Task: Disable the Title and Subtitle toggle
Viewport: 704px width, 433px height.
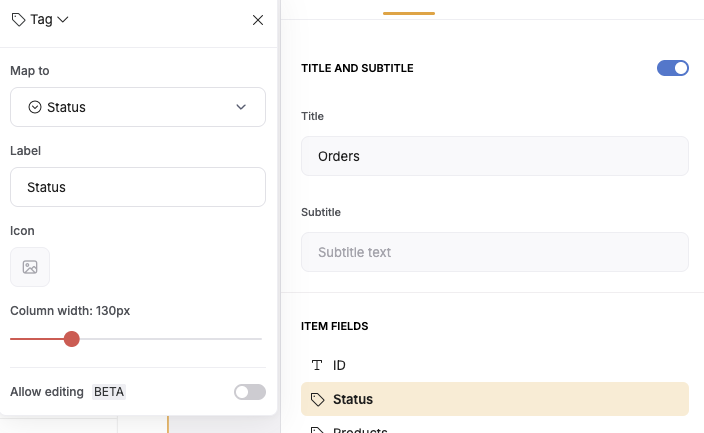Action: [673, 68]
